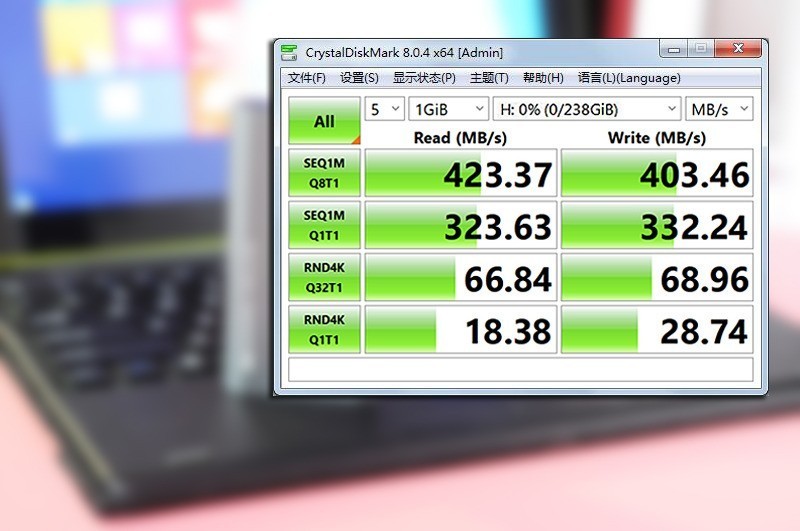Image resolution: width=800 pixels, height=531 pixels.
Task: Click the 18.38 read result
Action: click(461, 329)
